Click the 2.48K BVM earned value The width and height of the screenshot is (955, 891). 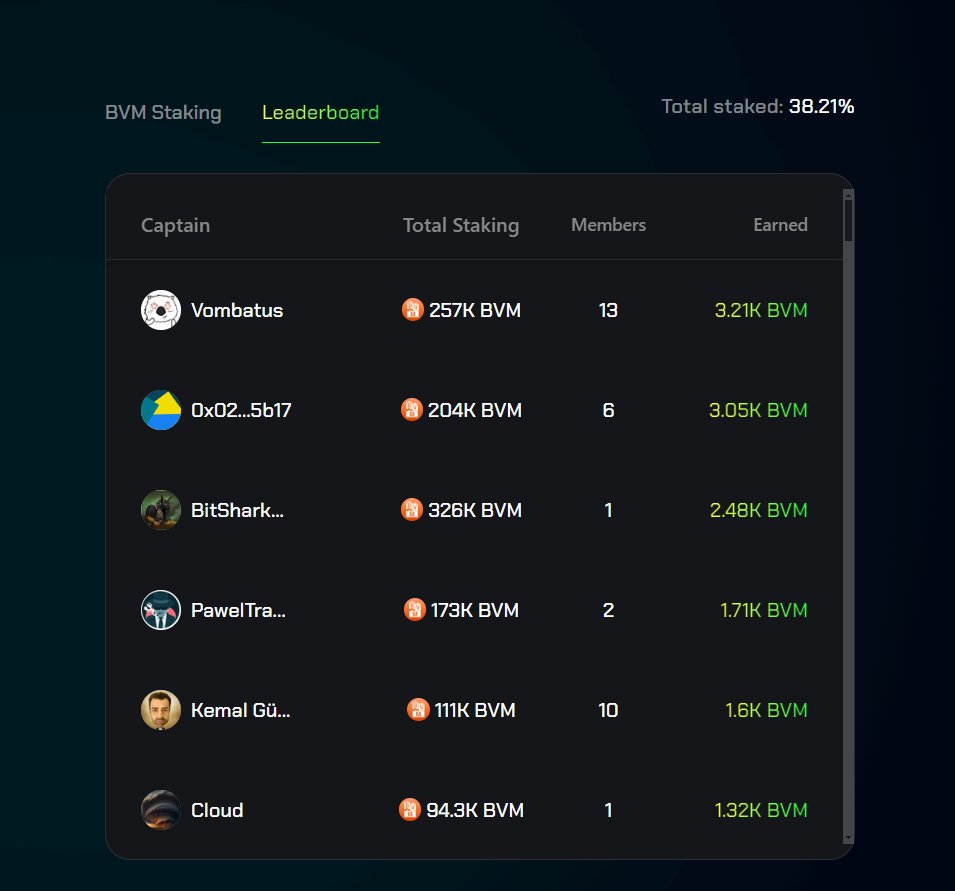pyautogui.click(x=759, y=510)
